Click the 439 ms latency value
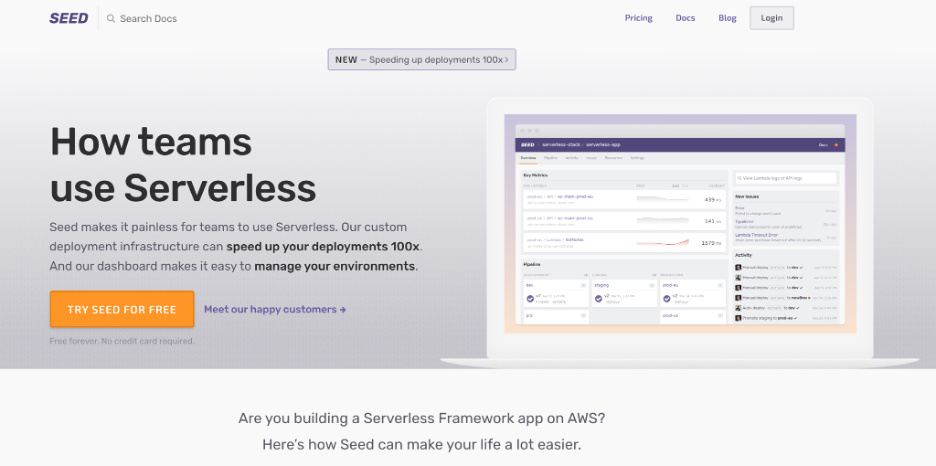Viewport: 936px width, 466px height. pos(713,200)
